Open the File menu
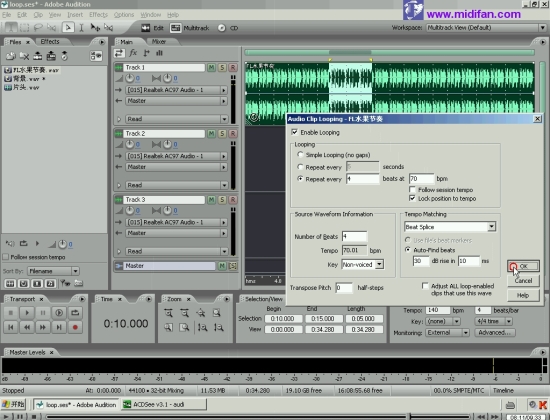The width and height of the screenshot is (550, 420). [x=6, y=15]
